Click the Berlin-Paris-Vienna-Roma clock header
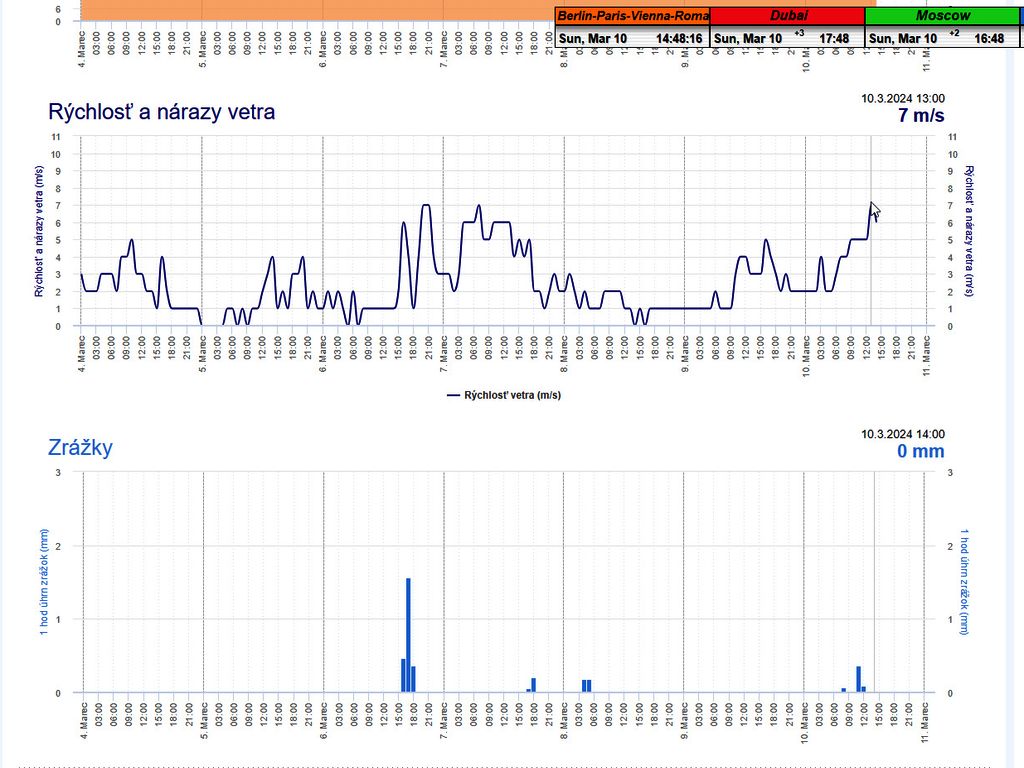1024x768 pixels. pos(633,17)
